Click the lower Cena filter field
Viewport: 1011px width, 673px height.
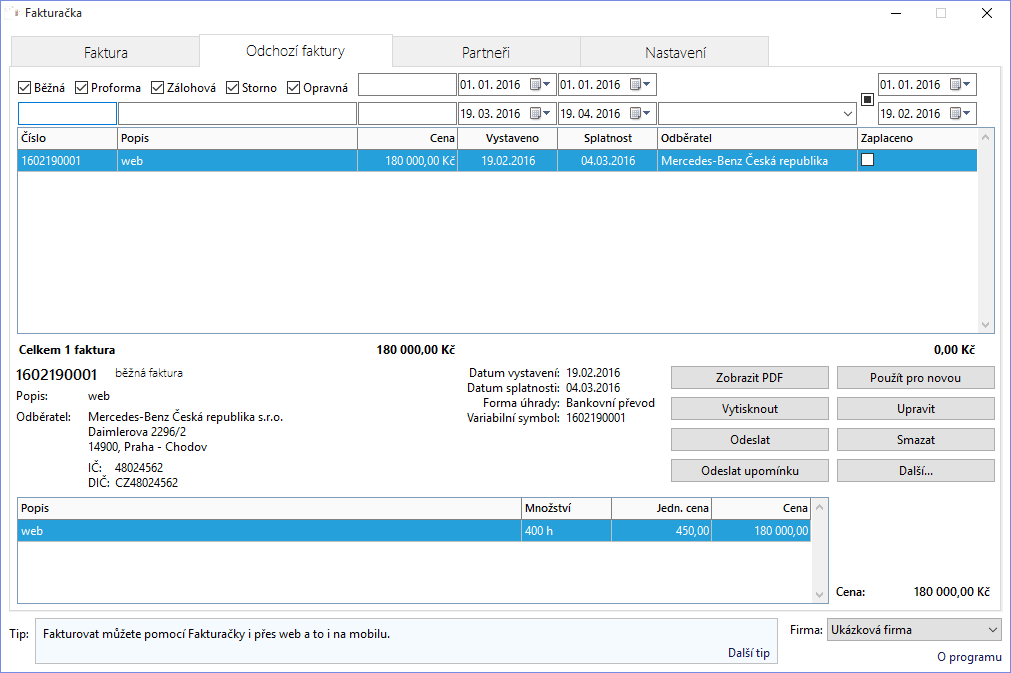407,113
